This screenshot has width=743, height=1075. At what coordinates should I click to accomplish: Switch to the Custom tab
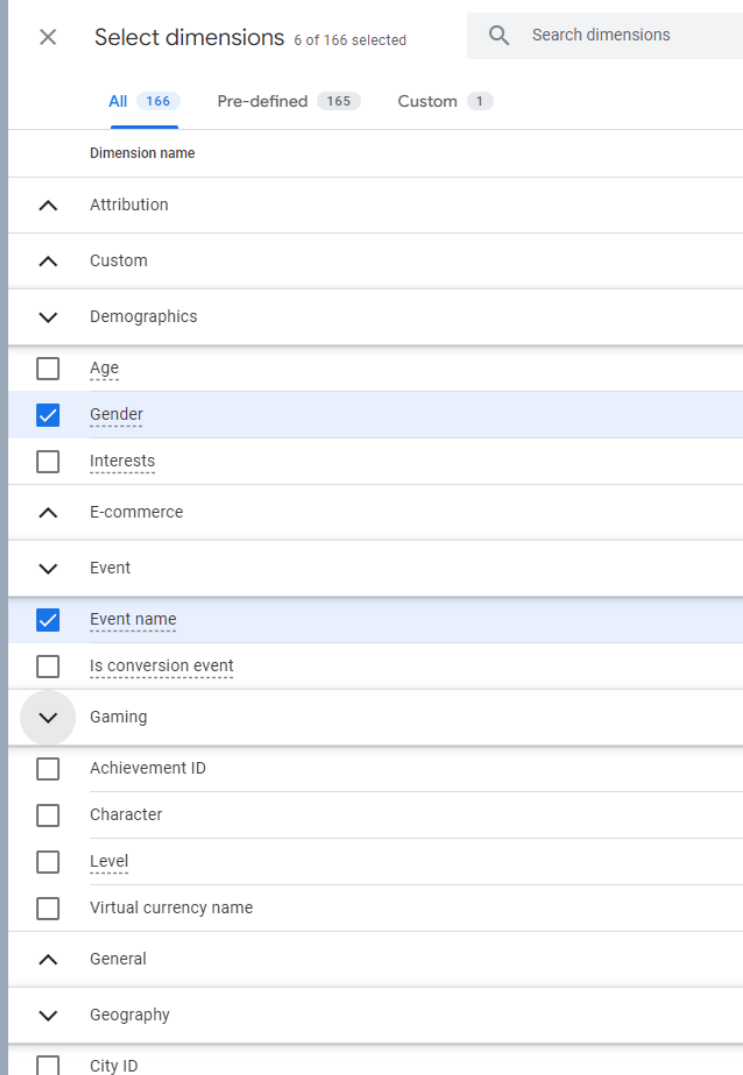[x=445, y=101]
